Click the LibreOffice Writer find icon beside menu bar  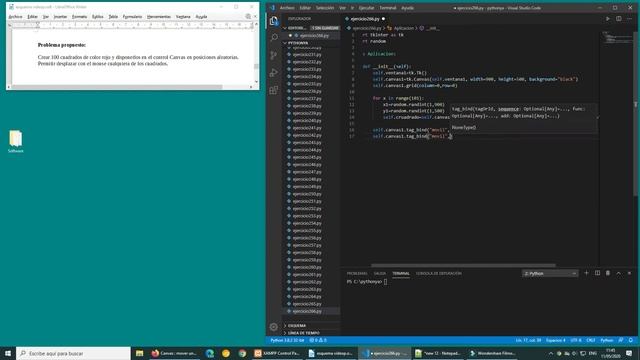(x=248, y=16)
